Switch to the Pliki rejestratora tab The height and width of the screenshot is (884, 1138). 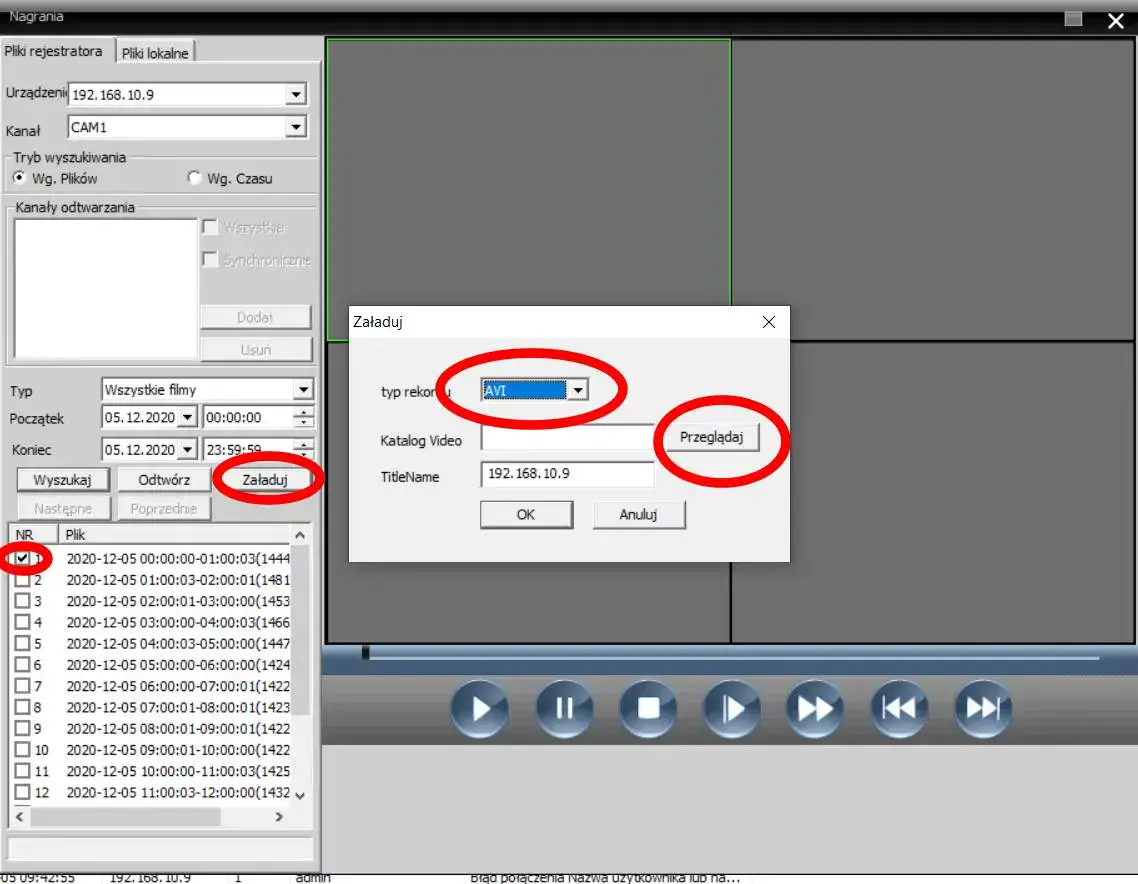tap(54, 51)
